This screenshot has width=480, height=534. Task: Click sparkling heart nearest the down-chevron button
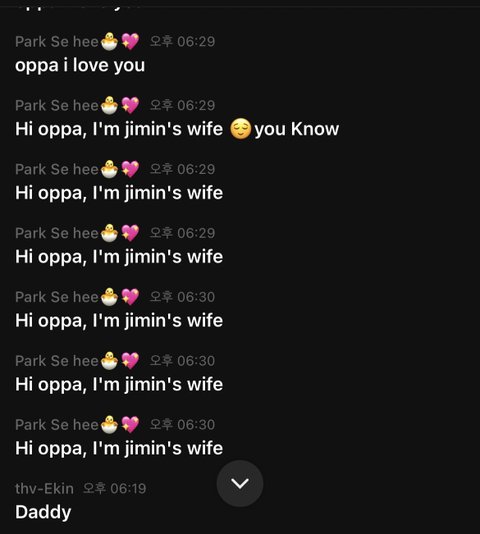(x=130, y=425)
